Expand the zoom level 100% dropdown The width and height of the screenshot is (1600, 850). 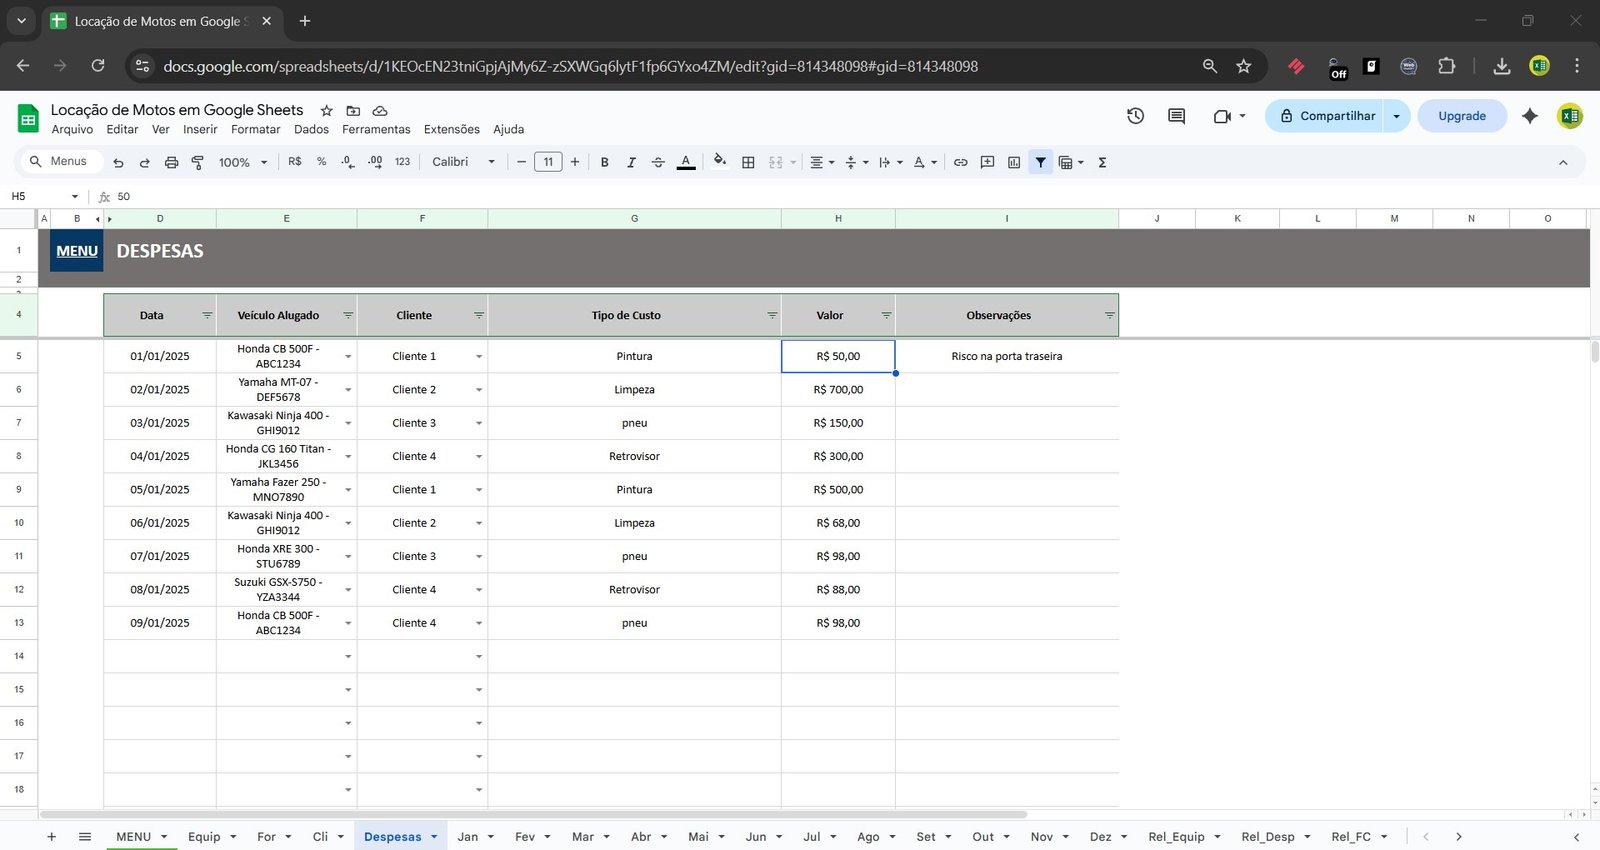[243, 162]
